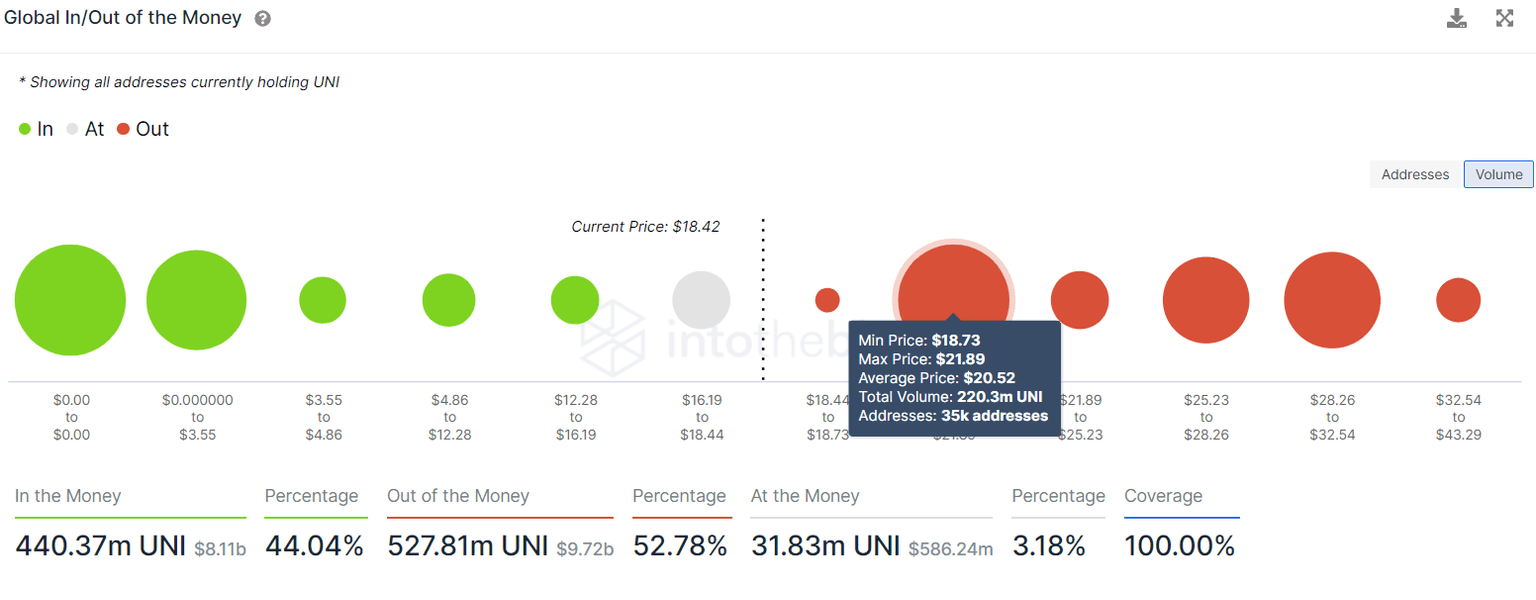Click the help question mark icon
Screen dimensions: 1536x600
262,19
